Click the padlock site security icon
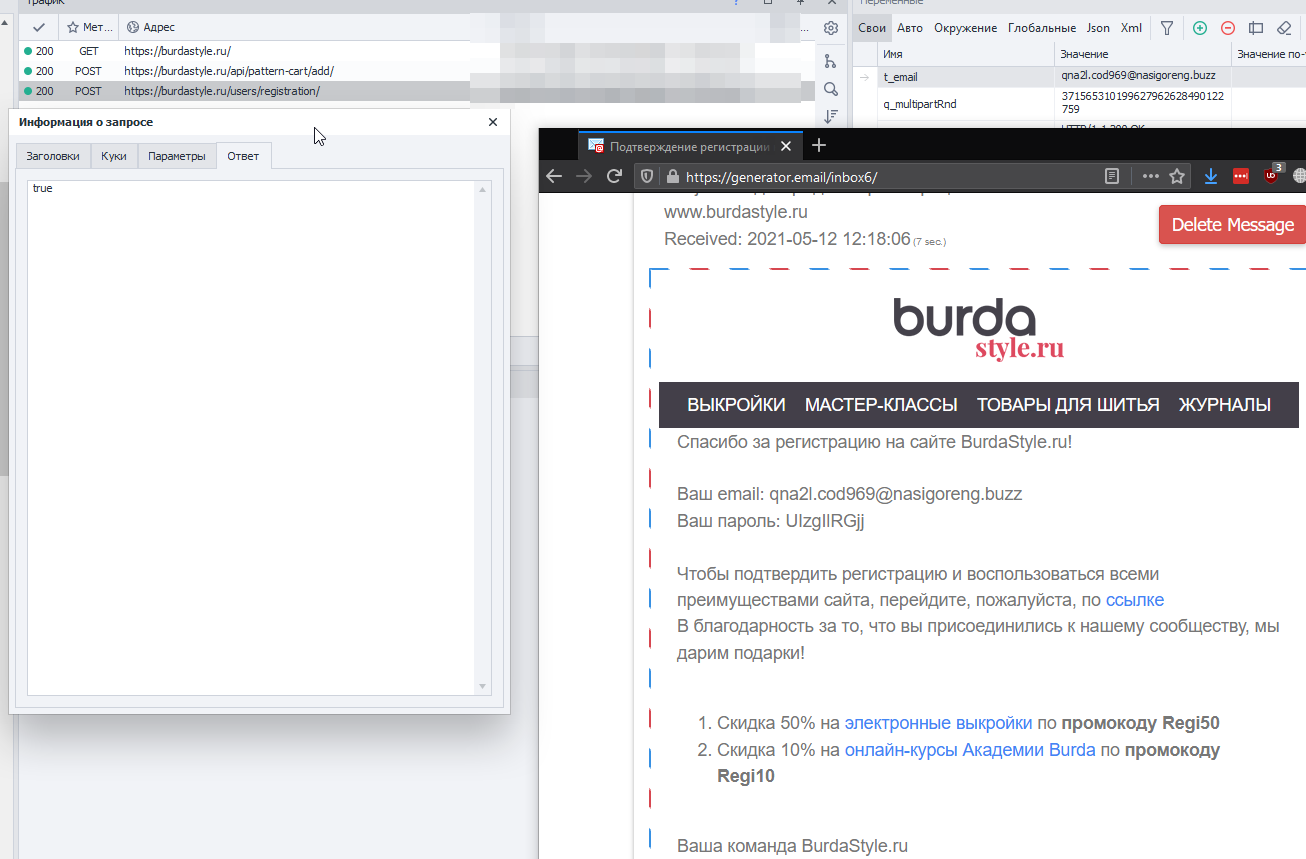The image size is (1306, 859). (x=672, y=176)
